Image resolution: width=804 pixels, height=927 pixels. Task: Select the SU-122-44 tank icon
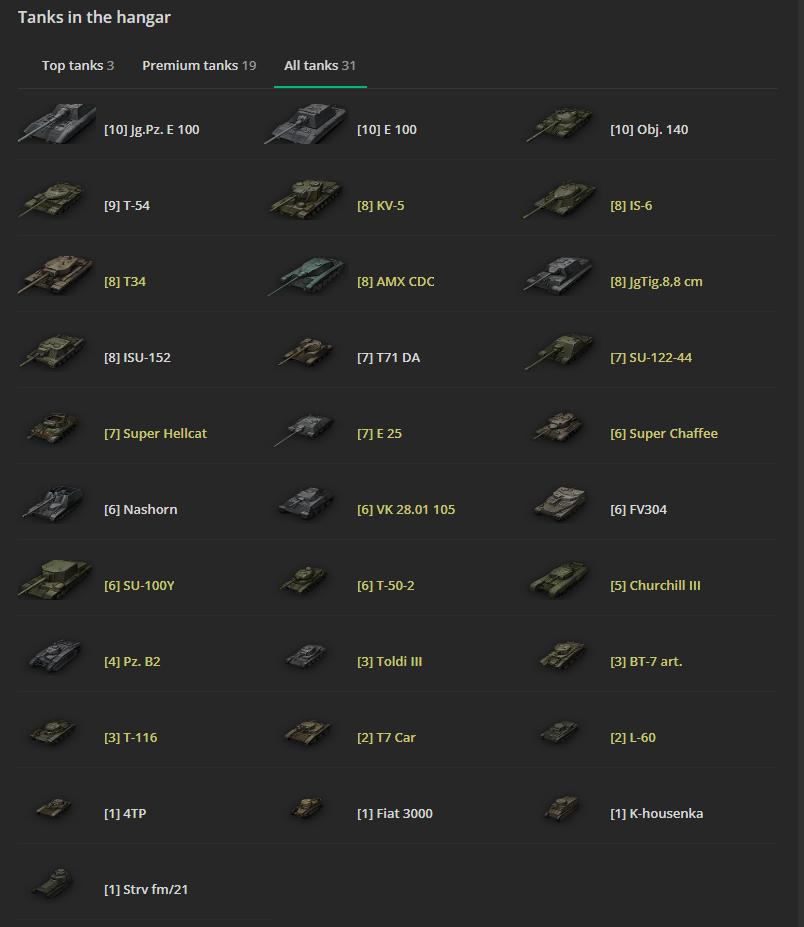click(x=559, y=352)
